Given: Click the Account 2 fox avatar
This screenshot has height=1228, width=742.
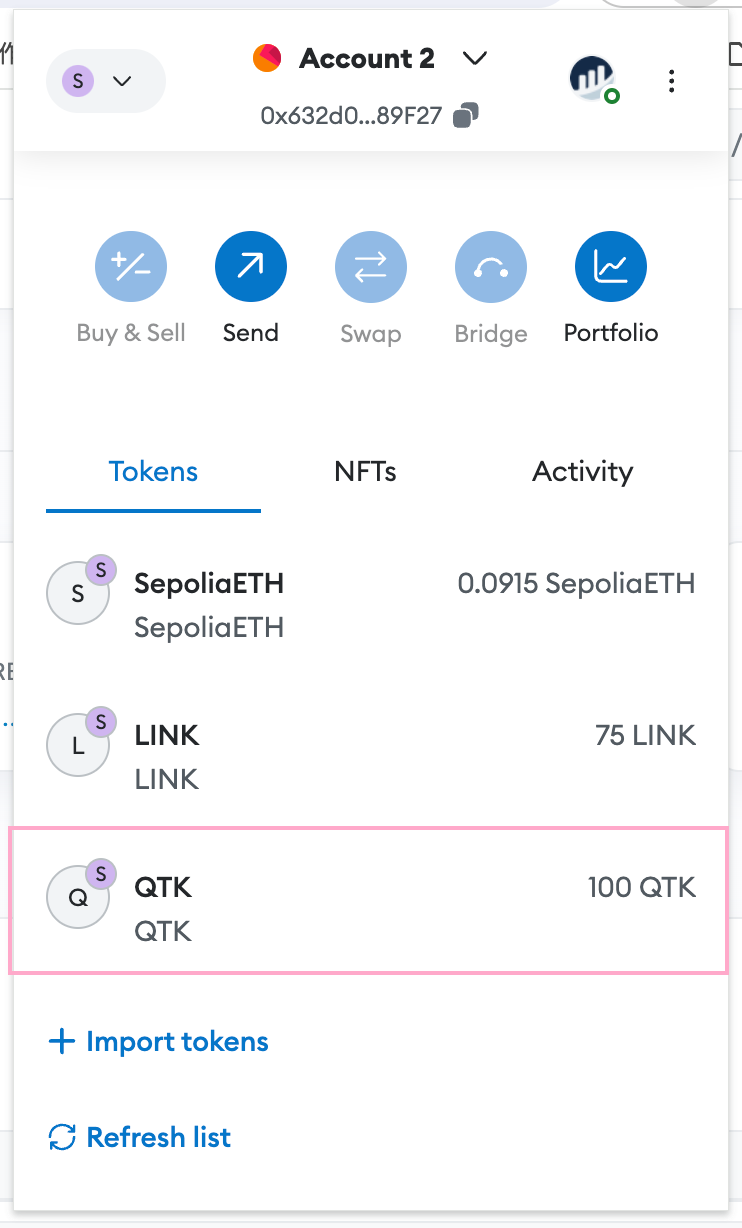Looking at the screenshot, I should tap(267, 59).
